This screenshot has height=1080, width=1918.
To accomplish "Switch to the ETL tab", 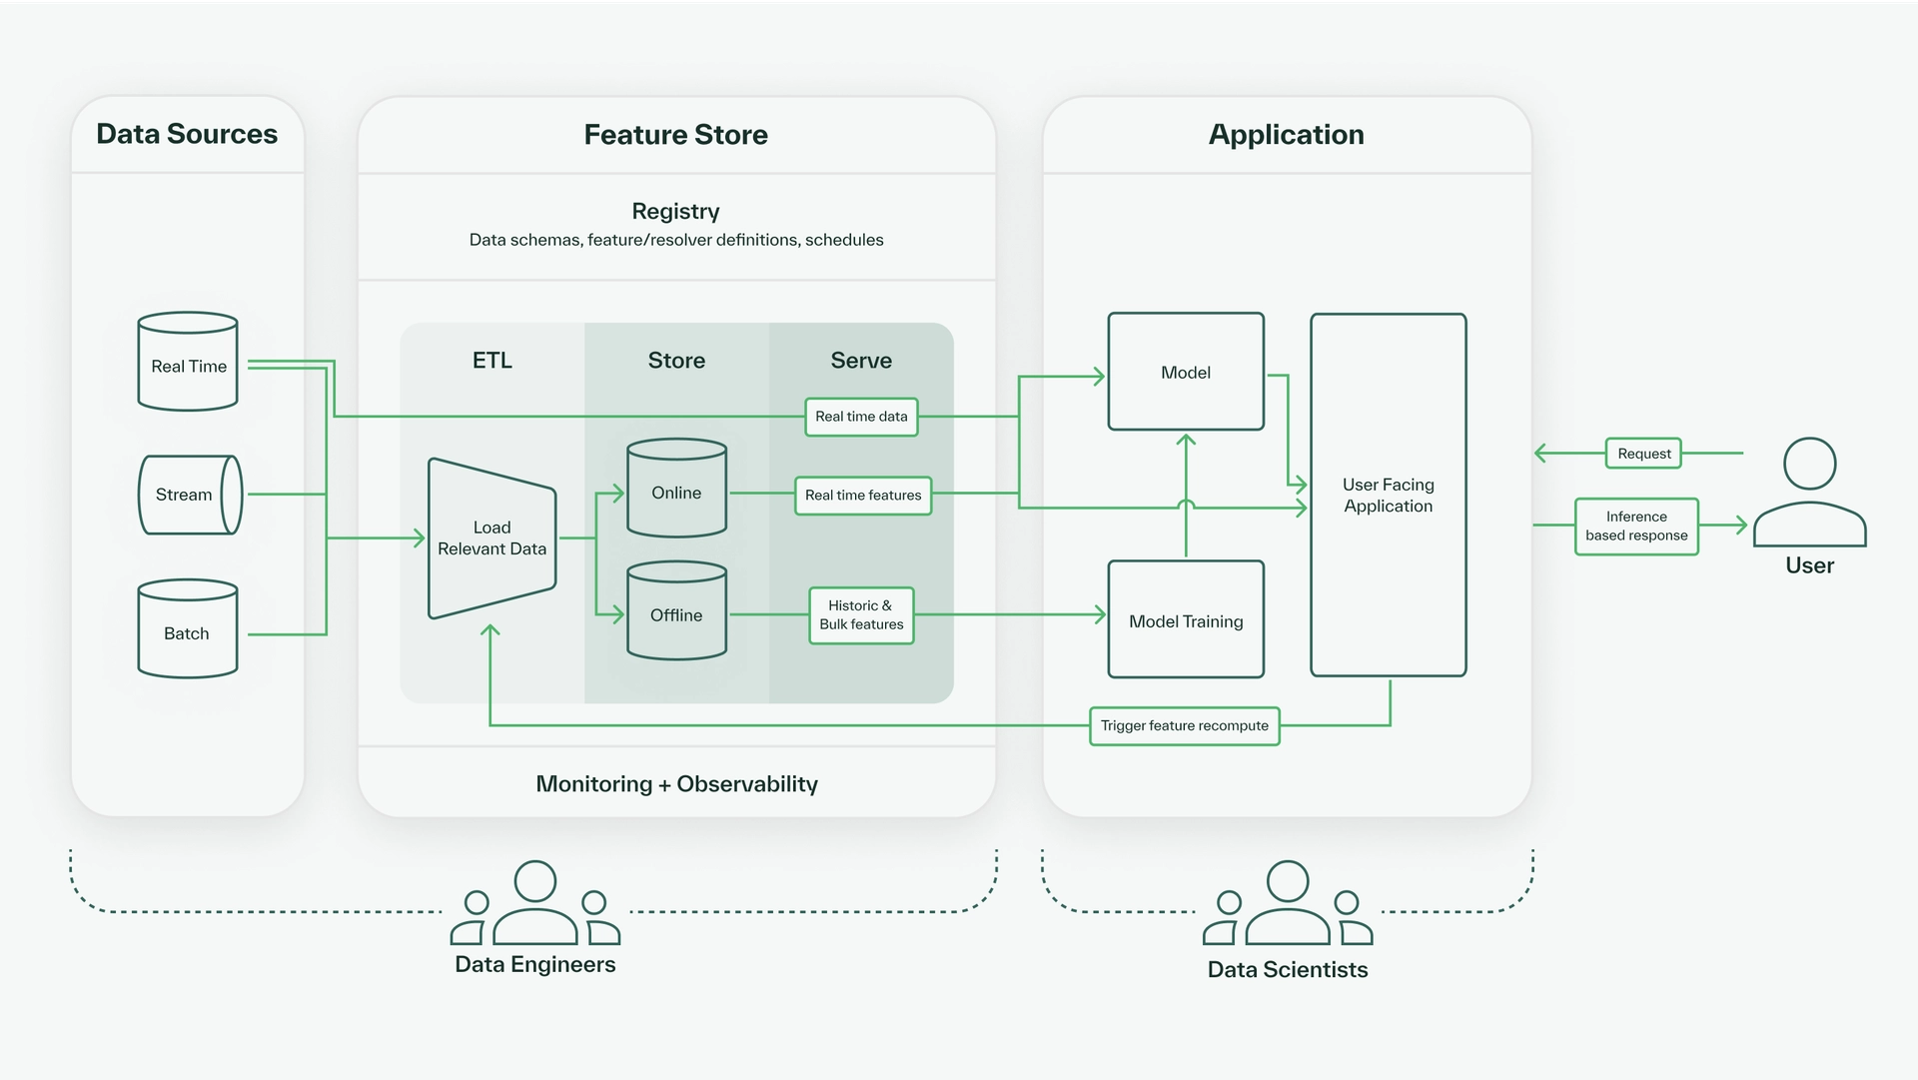I will 492,360.
